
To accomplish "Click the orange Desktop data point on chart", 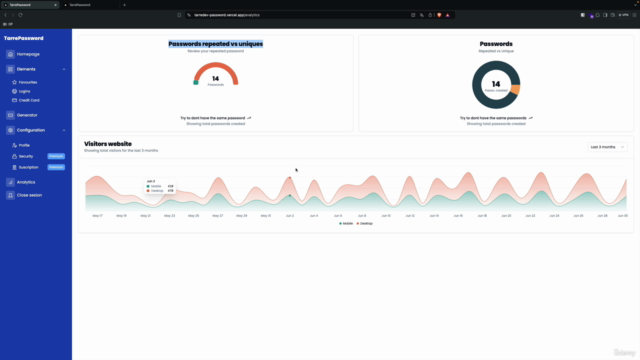I will (290, 178).
